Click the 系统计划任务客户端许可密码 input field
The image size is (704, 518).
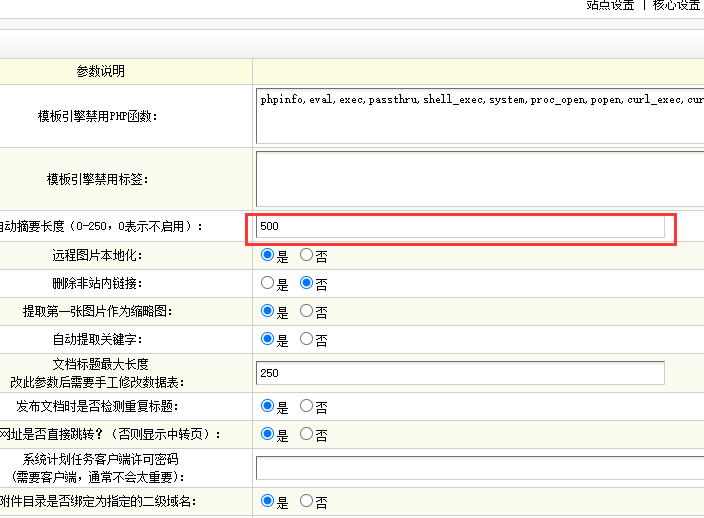[480, 468]
